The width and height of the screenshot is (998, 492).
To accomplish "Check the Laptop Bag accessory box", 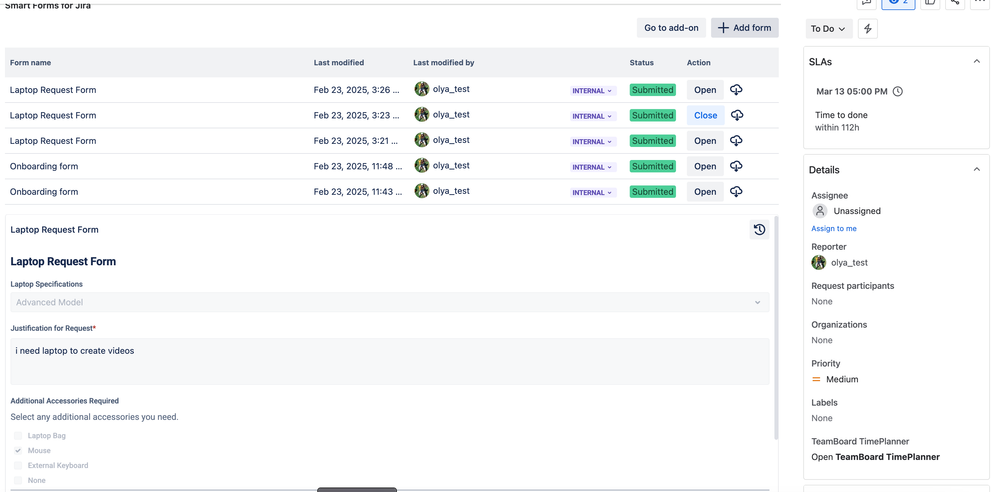I will [18, 436].
